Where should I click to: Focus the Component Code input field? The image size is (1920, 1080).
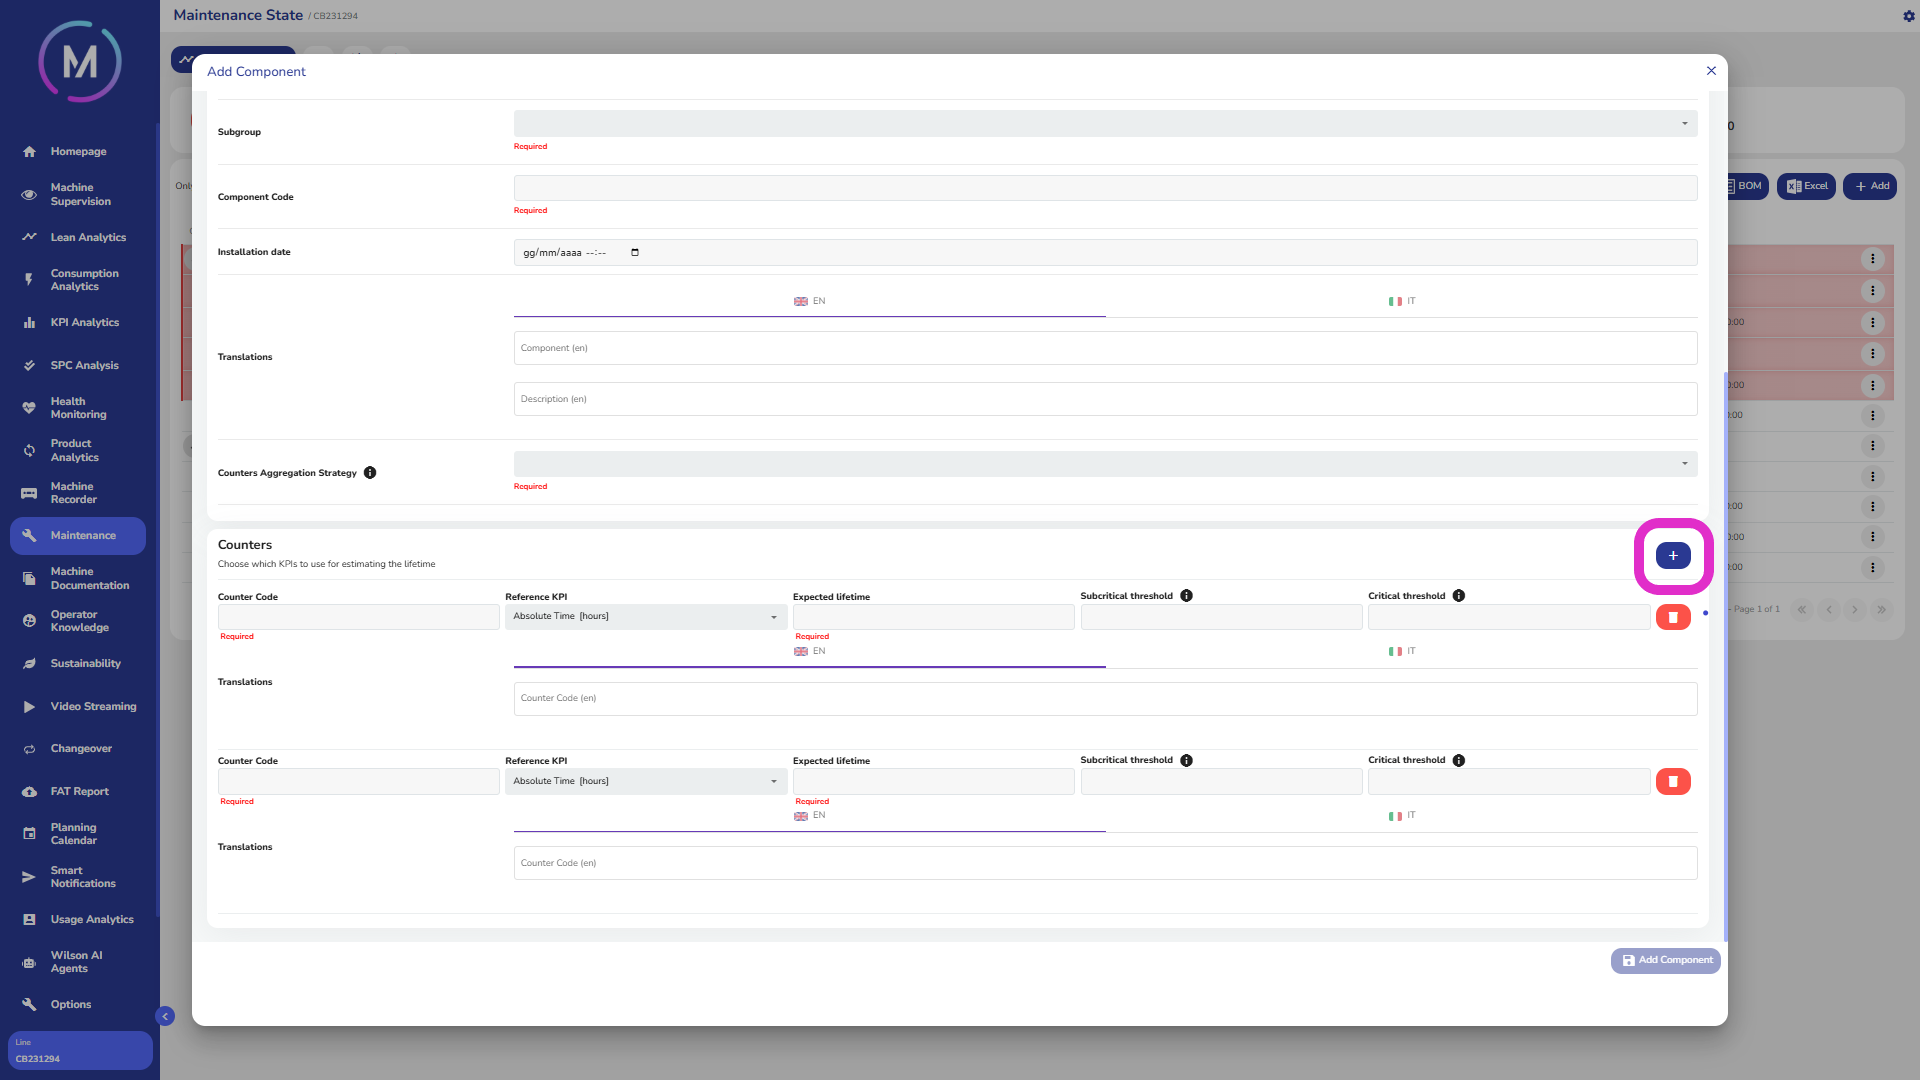[x=1105, y=188]
